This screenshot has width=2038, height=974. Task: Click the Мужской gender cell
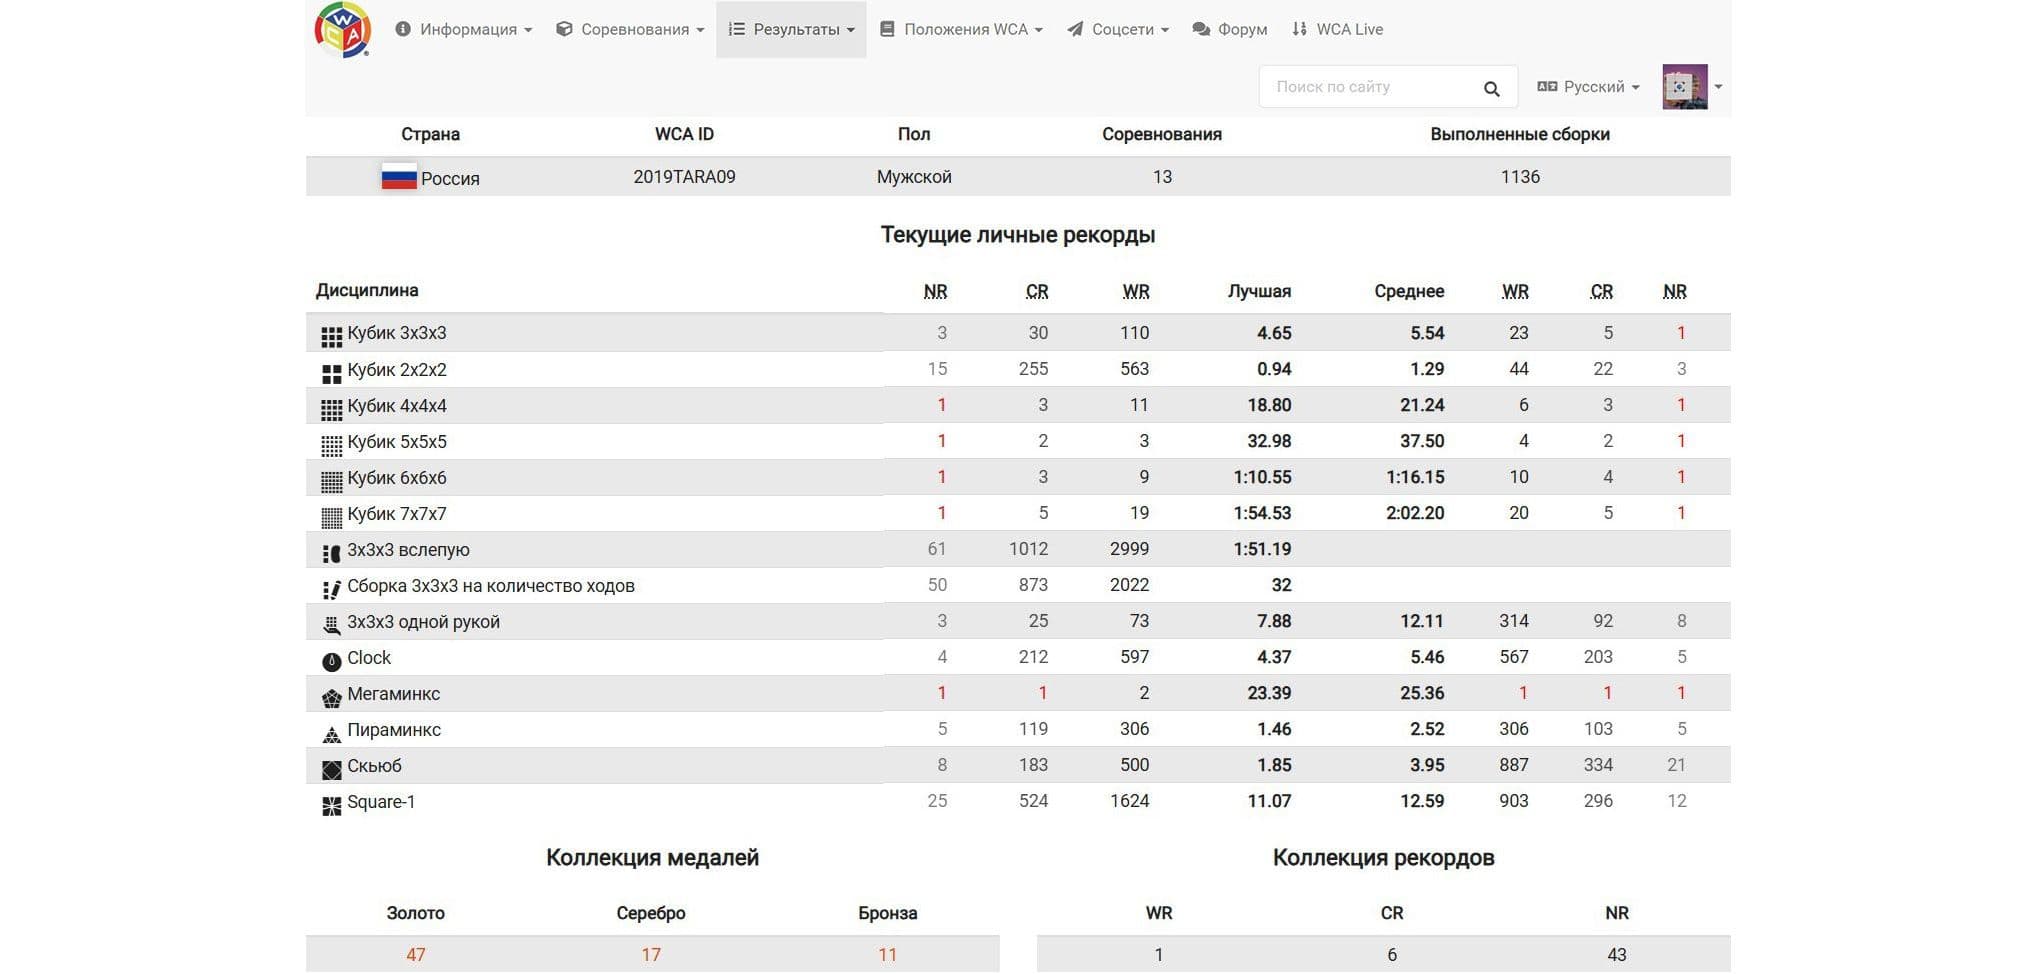[914, 177]
